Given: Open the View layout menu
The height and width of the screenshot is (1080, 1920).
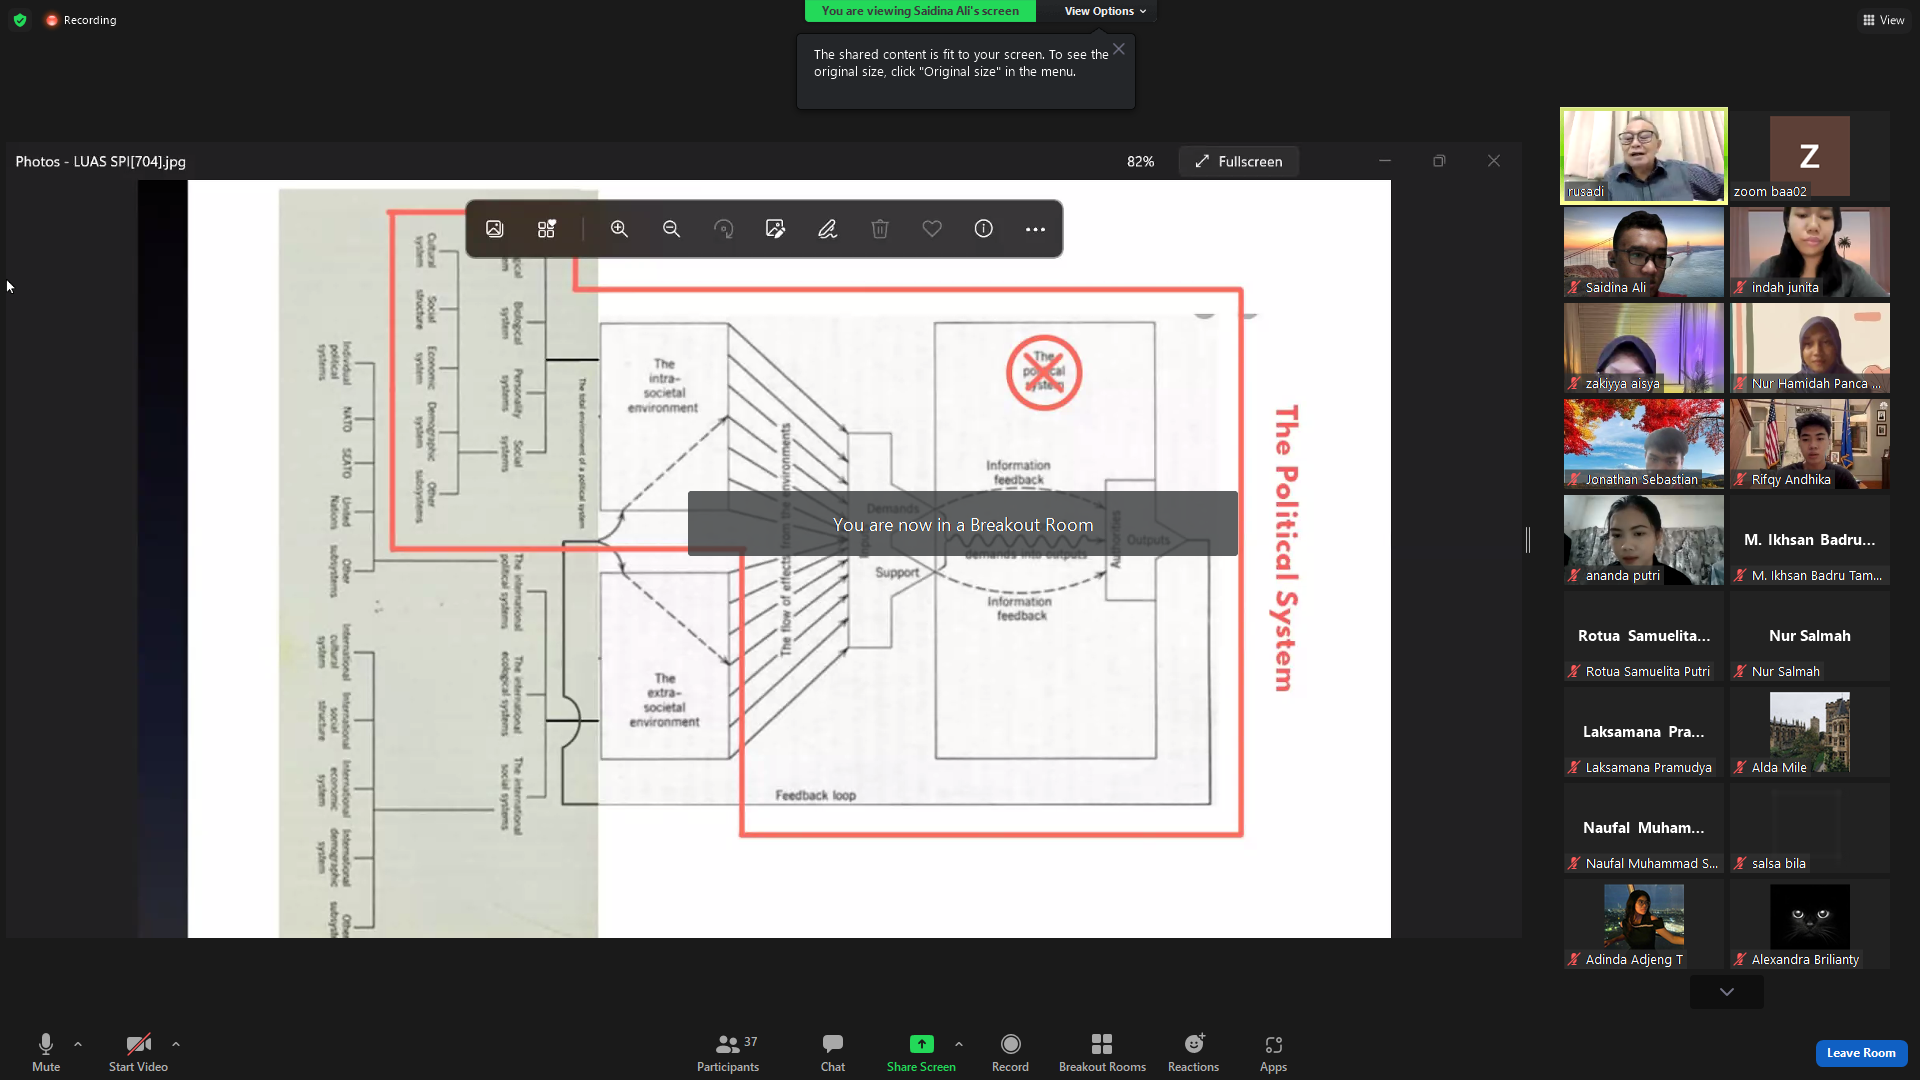Looking at the screenshot, I should click(1883, 20).
